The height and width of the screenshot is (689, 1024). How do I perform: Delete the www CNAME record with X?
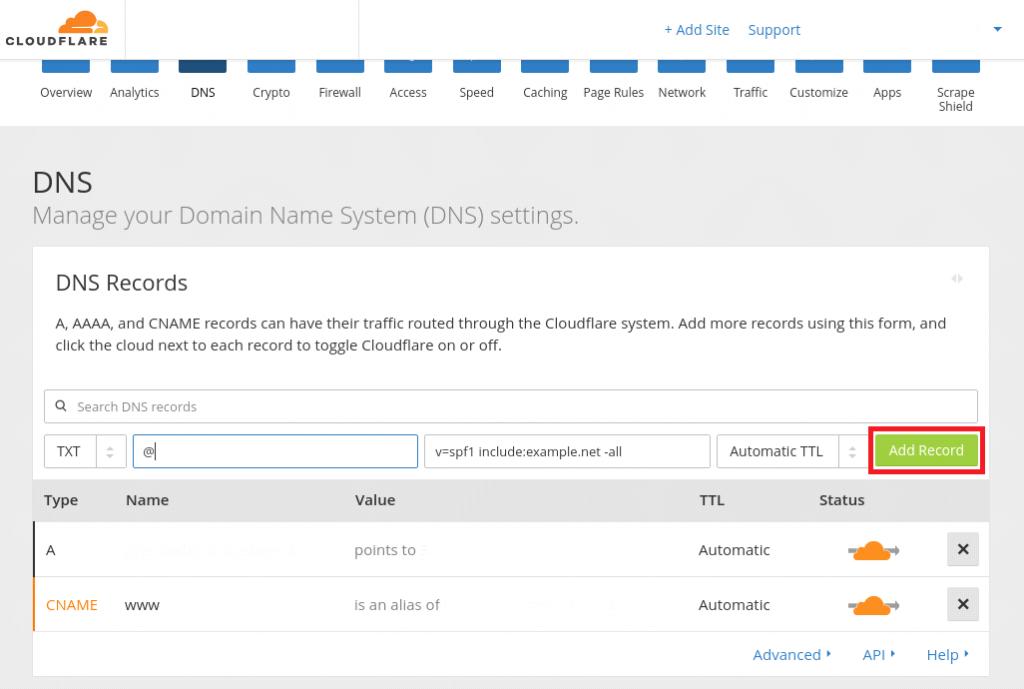click(x=963, y=604)
